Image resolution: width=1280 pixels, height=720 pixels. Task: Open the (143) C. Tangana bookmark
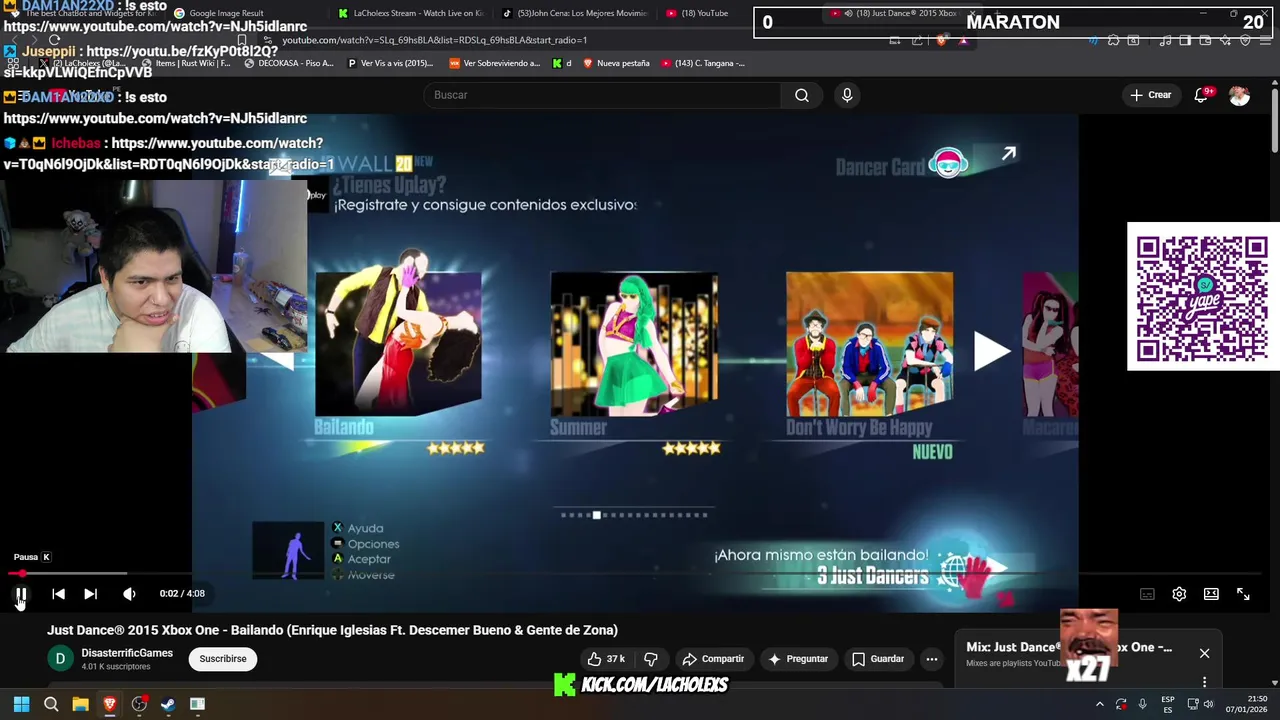(x=703, y=63)
